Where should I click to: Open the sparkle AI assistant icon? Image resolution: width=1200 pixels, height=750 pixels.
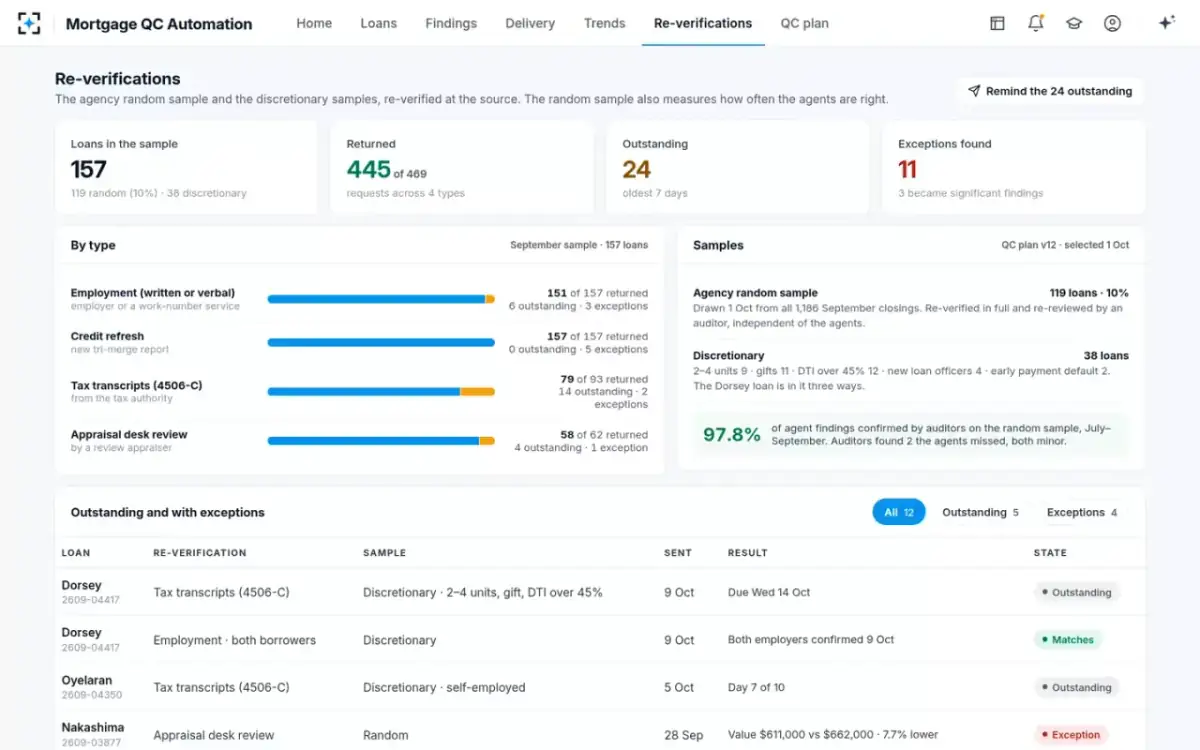[x=1166, y=23]
